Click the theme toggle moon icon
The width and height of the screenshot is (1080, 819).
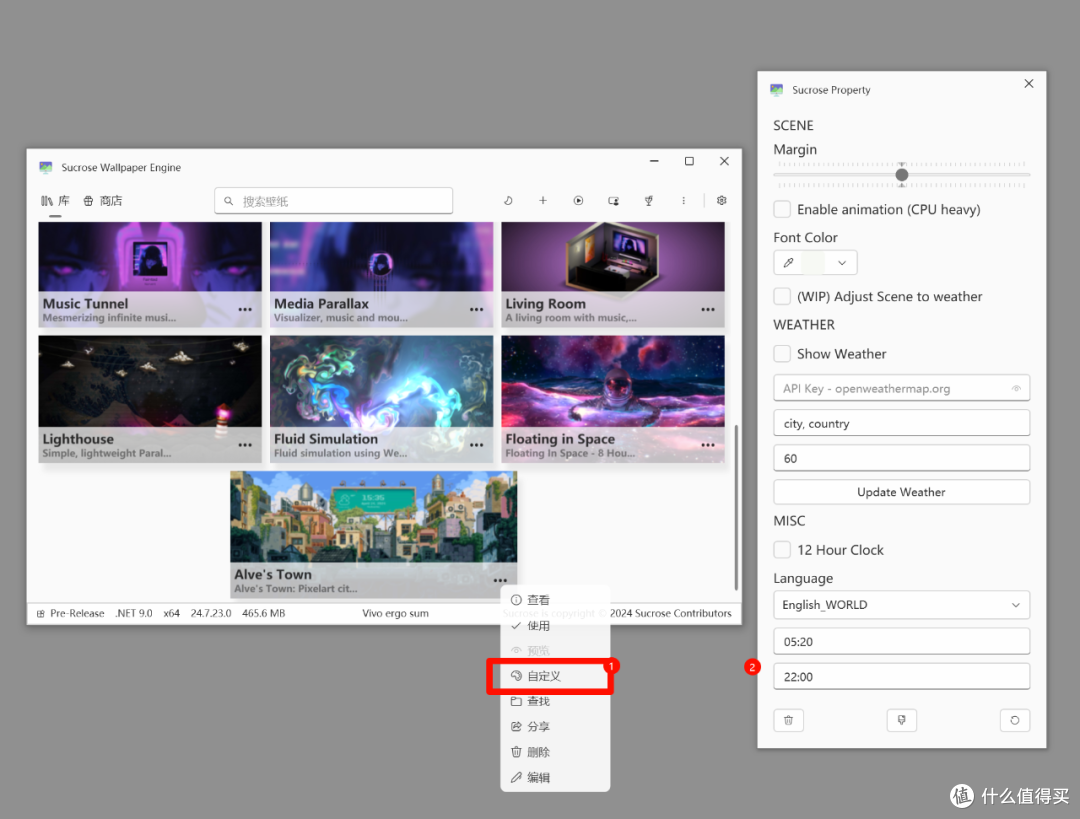[x=508, y=200]
